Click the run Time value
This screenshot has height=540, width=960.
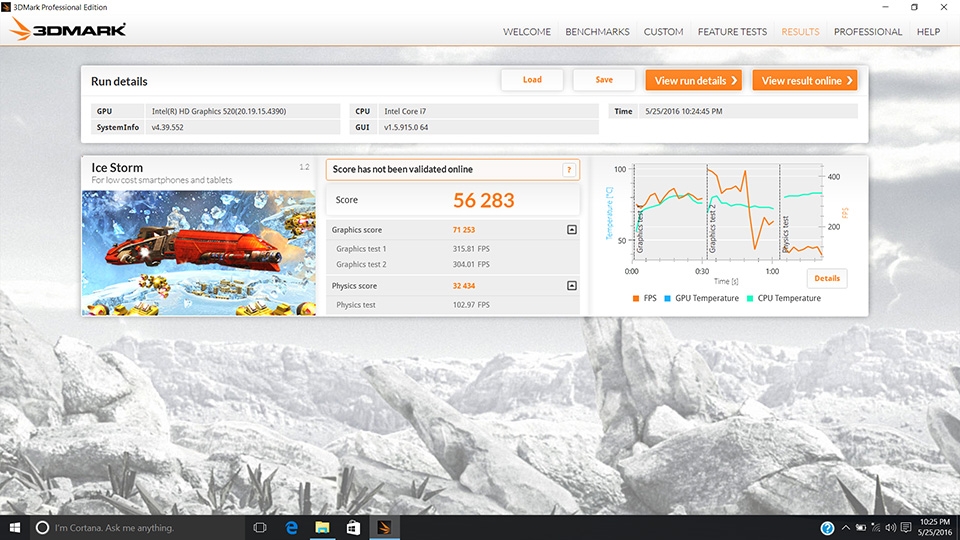click(x=683, y=111)
